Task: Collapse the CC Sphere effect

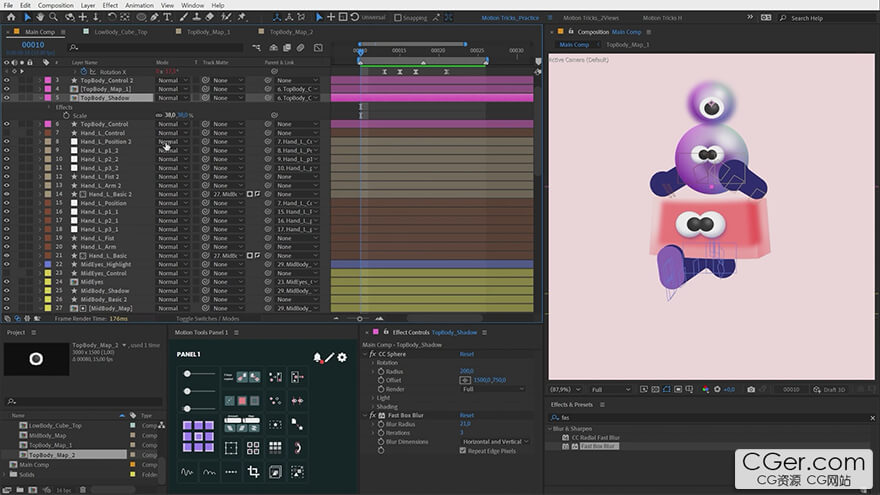Action: click(x=365, y=354)
